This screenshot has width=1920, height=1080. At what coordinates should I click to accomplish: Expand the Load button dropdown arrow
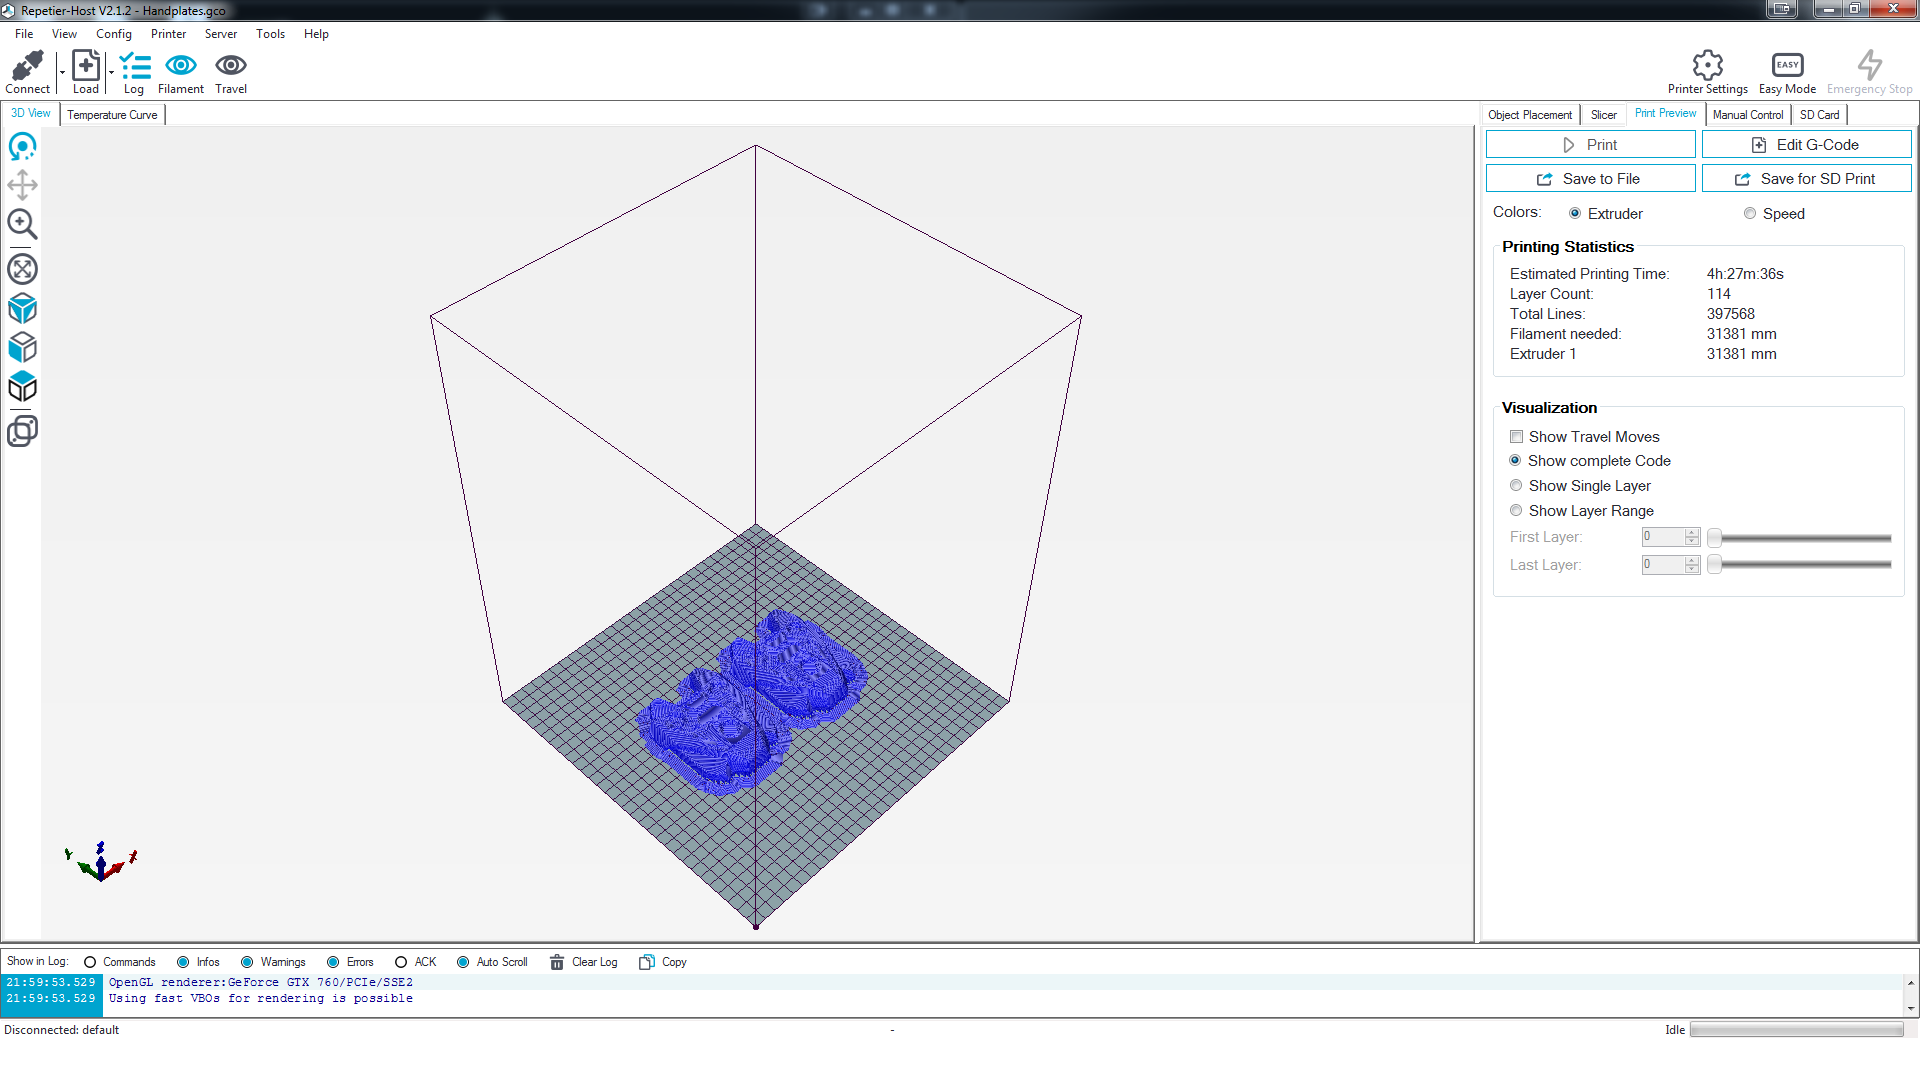pos(111,72)
